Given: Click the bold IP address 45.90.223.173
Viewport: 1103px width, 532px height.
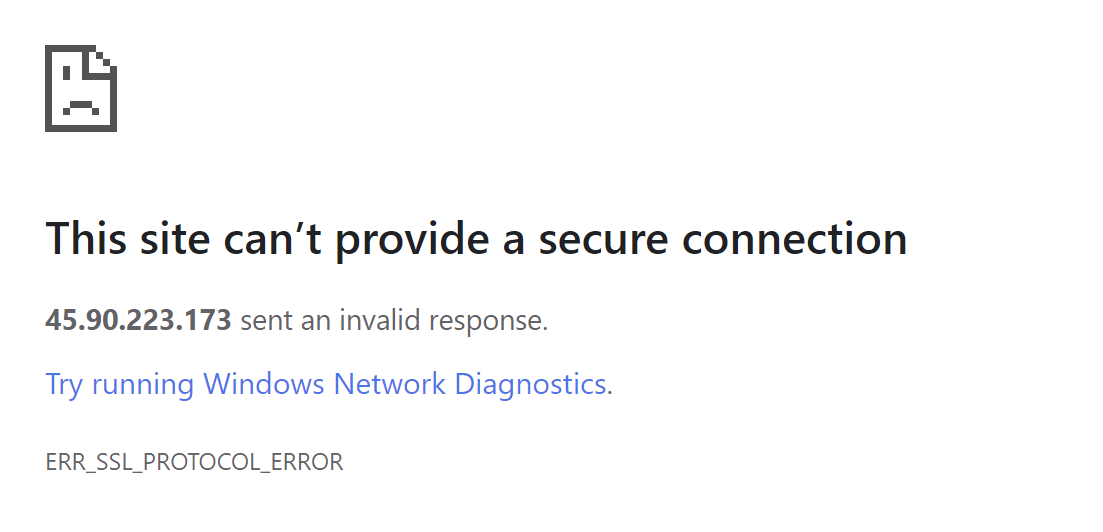Looking at the screenshot, I should pos(138,321).
